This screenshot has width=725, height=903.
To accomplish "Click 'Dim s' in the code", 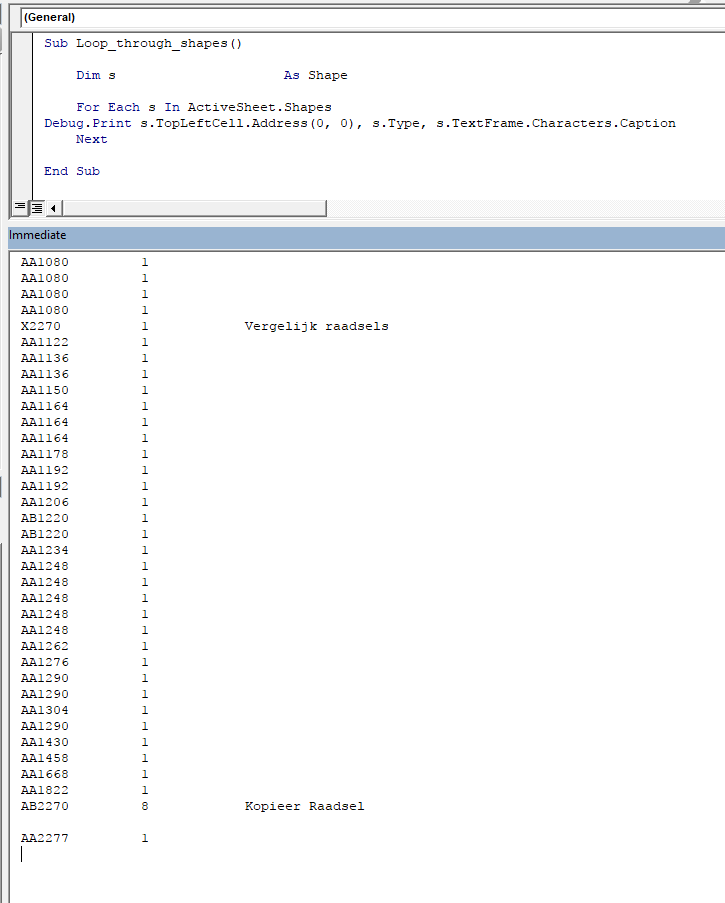I will (x=96, y=75).
